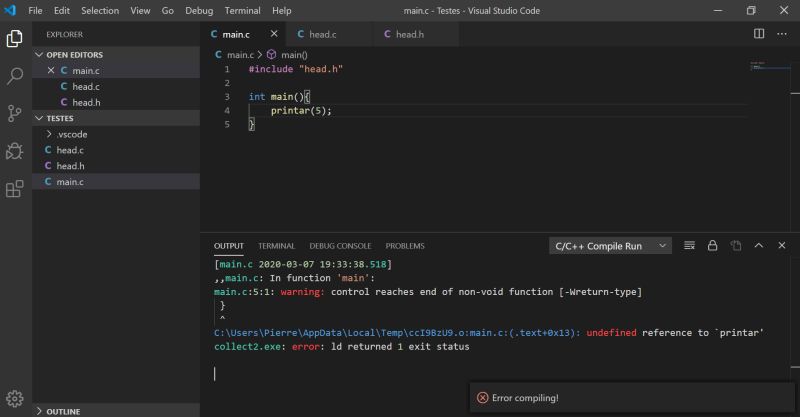Open the Terminal menu
800x417 pixels.
(242, 10)
